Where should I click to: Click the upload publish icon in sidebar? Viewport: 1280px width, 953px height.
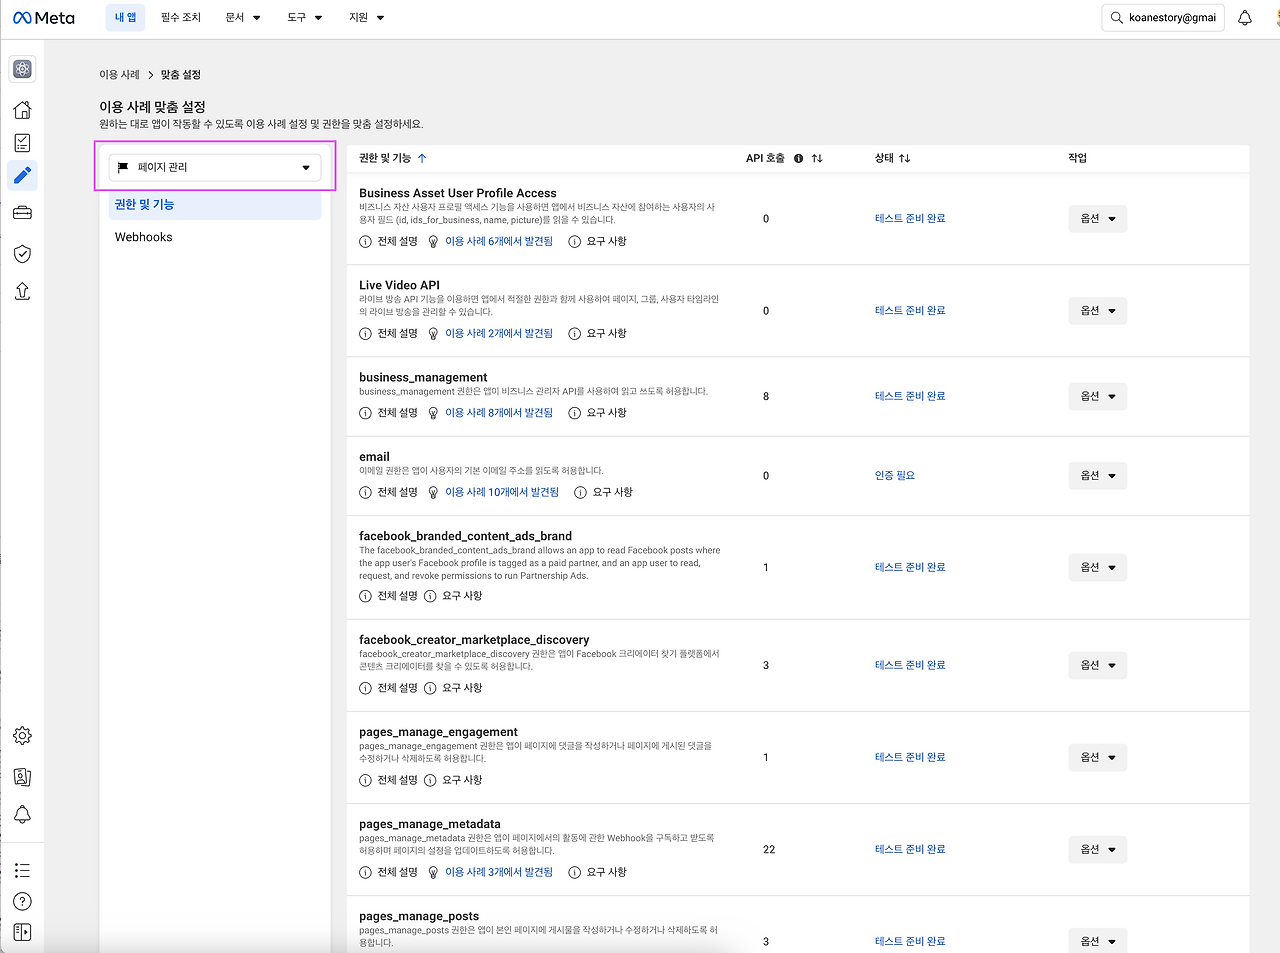22,291
